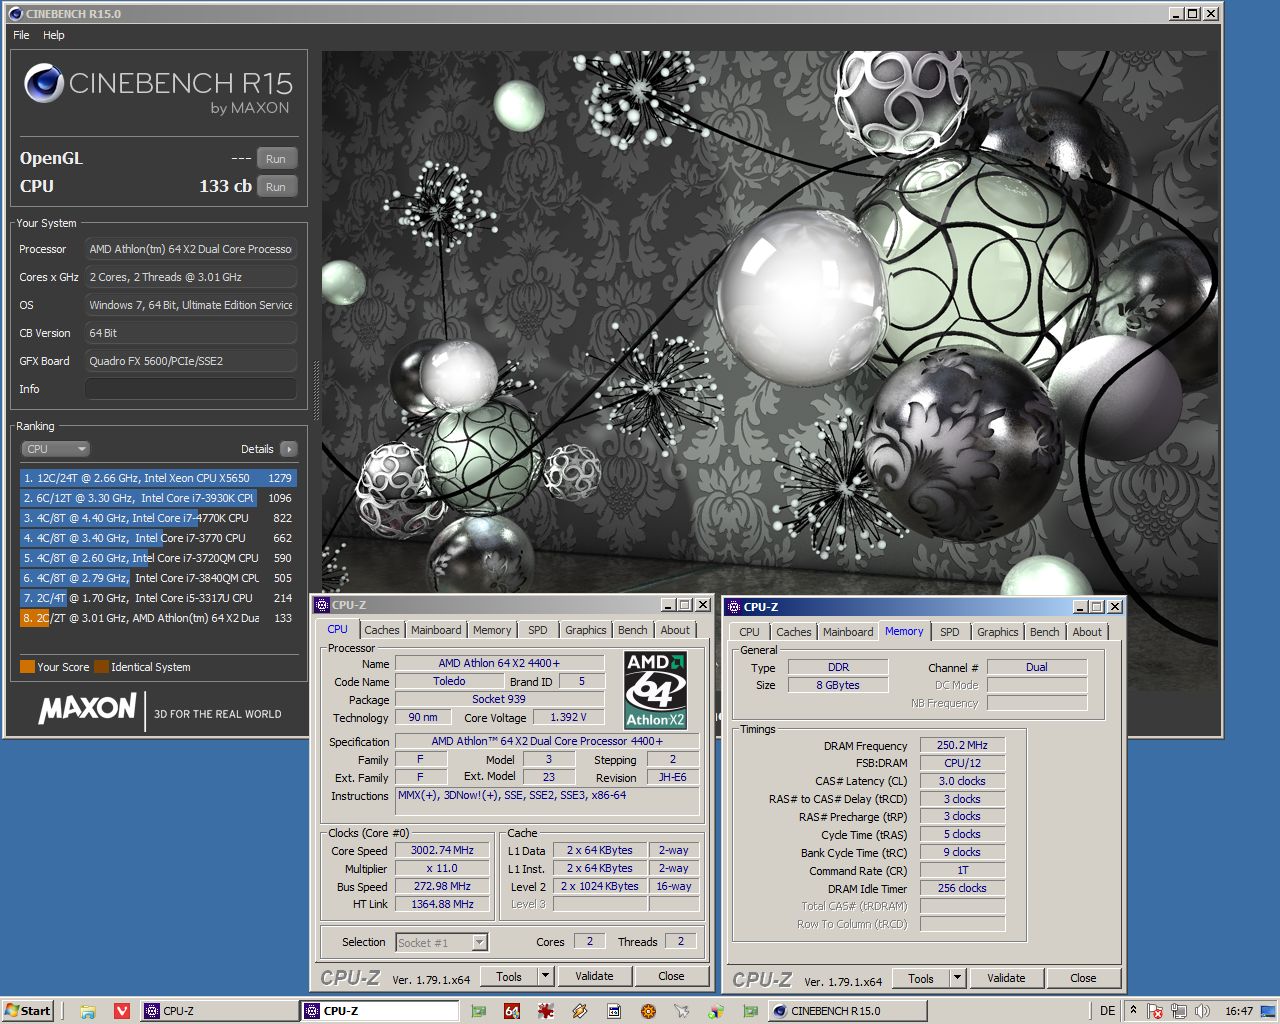
Task: Click Tools button in right CPU-Z window
Action: tap(921, 978)
